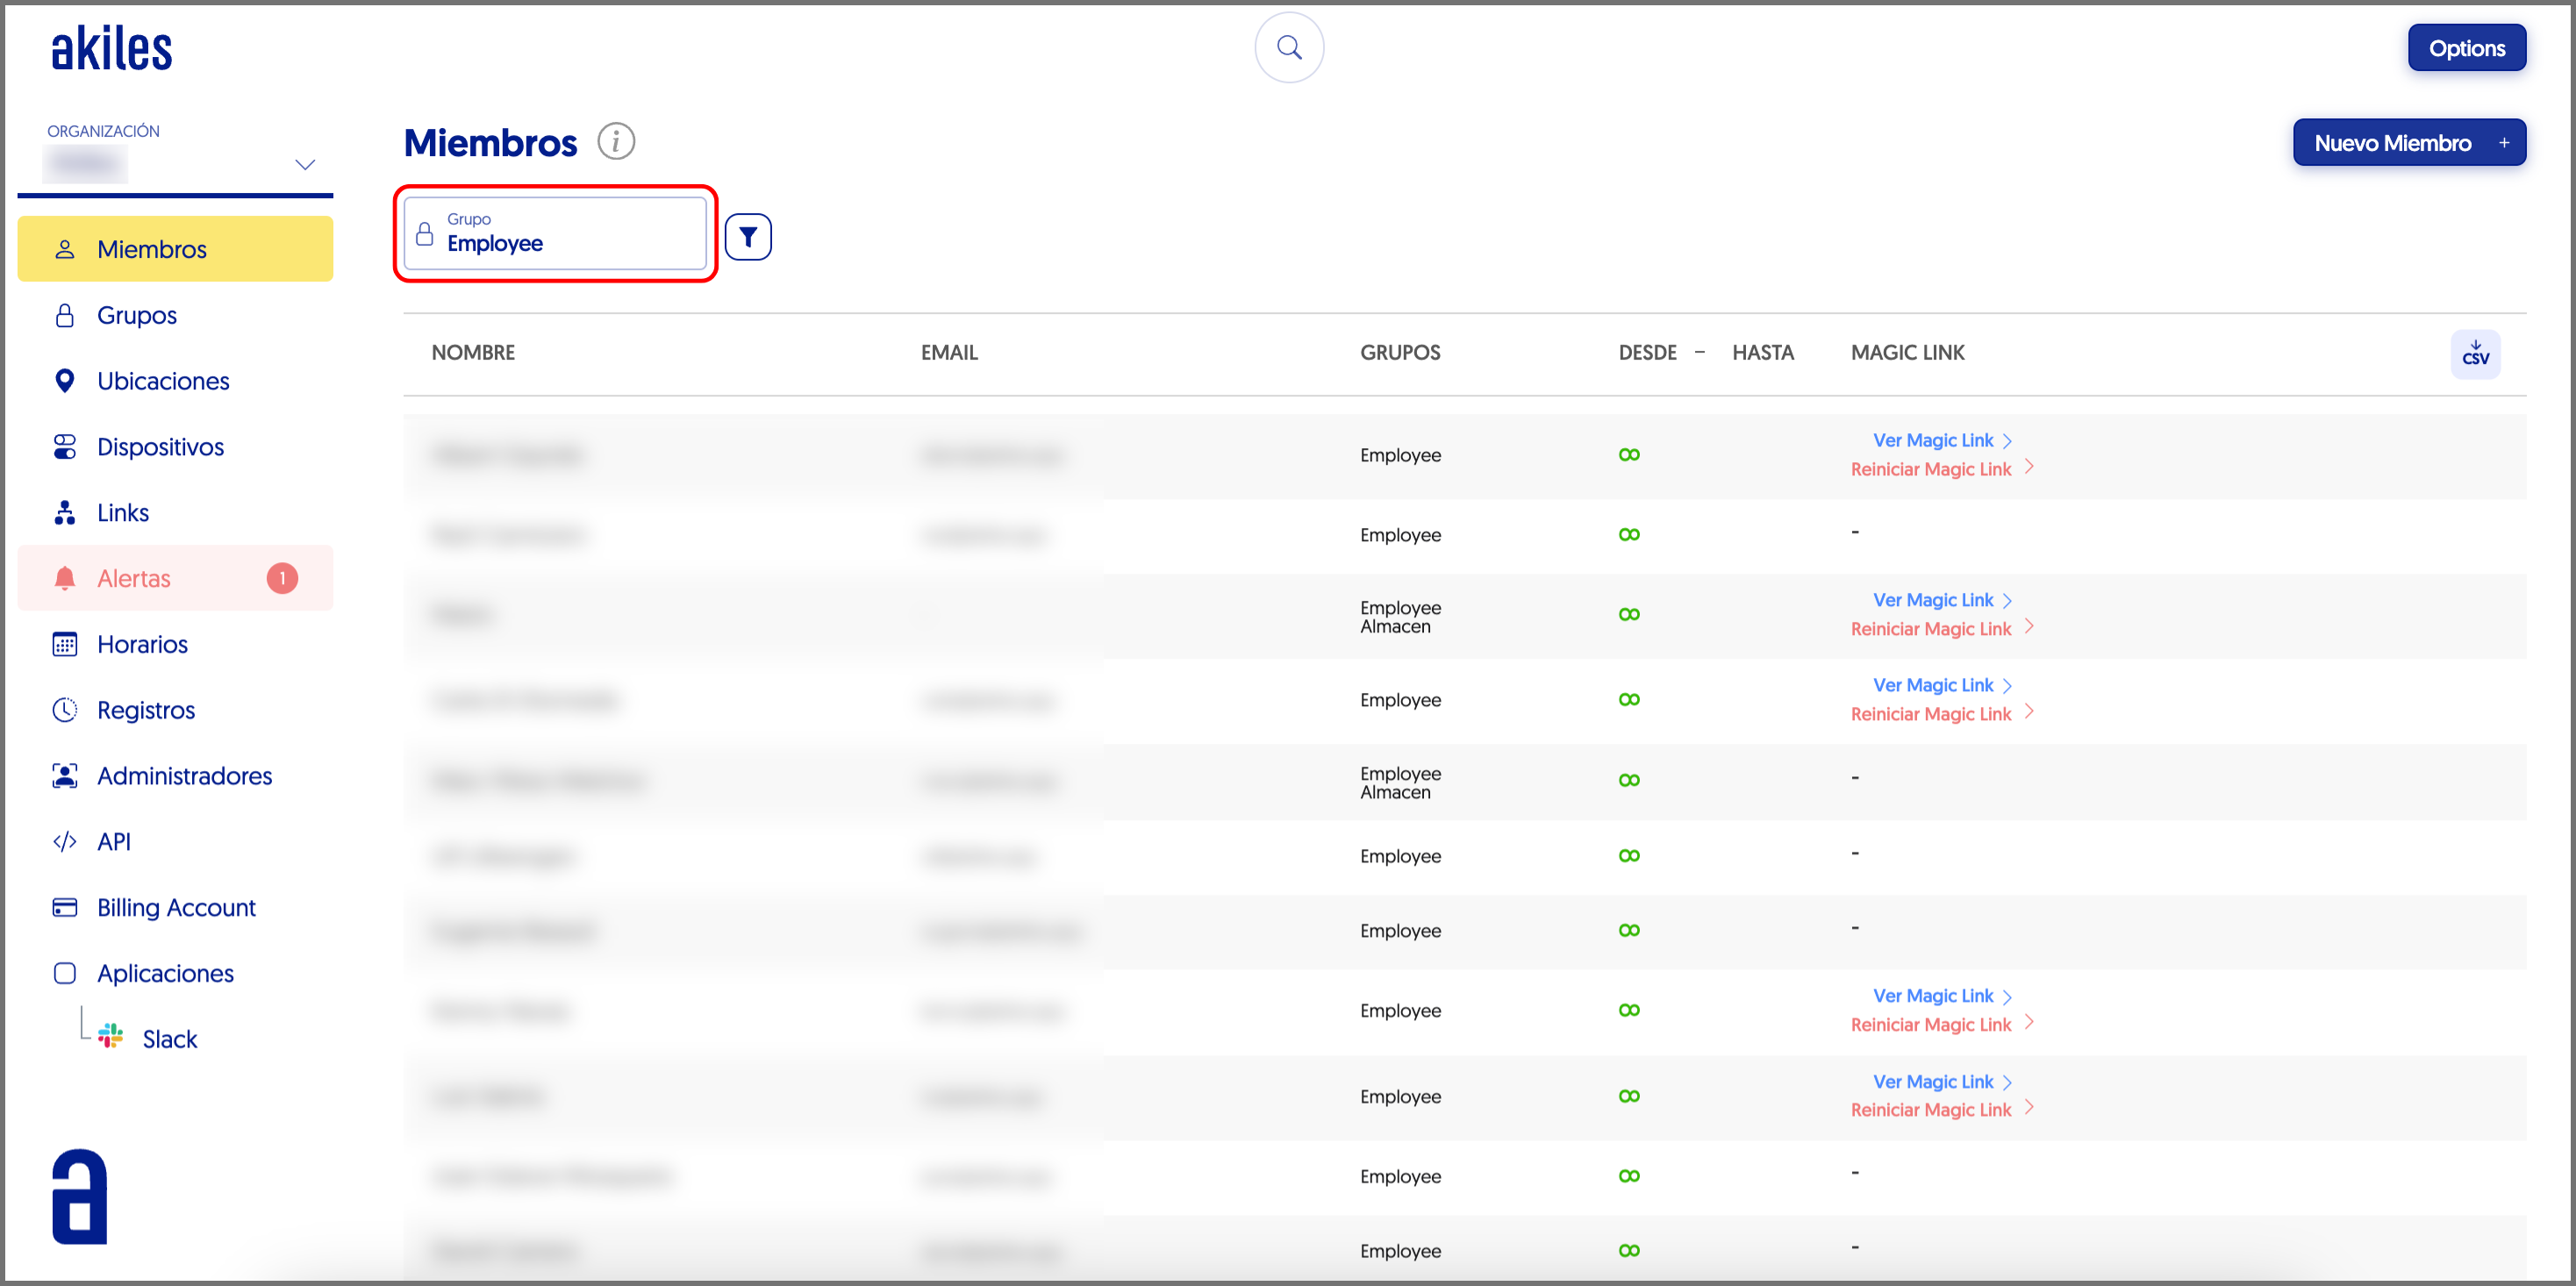Click the Ubicaciones pin icon
Image resolution: width=2576 pixels, height=1286 pixels.
[x=65, y=381]
